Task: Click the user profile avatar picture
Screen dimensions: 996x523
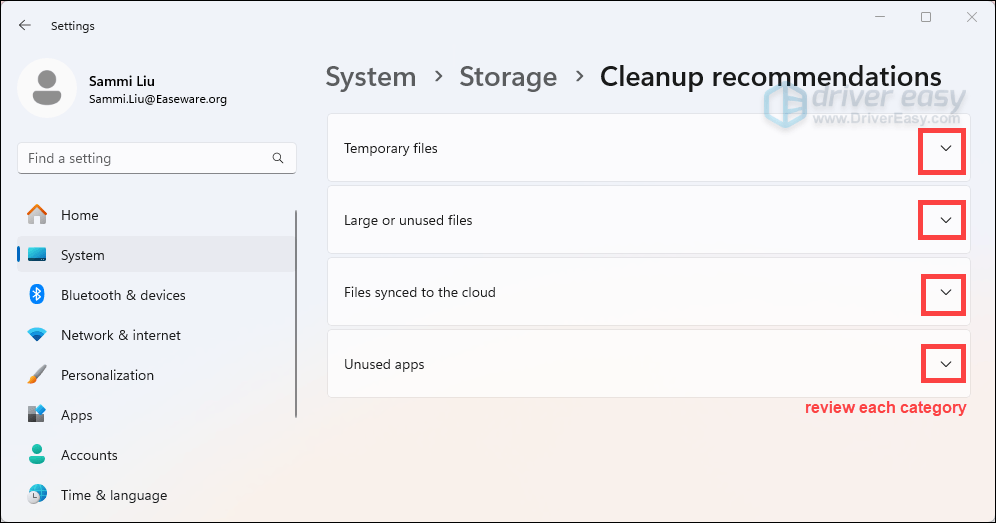Action: [46, 88]
